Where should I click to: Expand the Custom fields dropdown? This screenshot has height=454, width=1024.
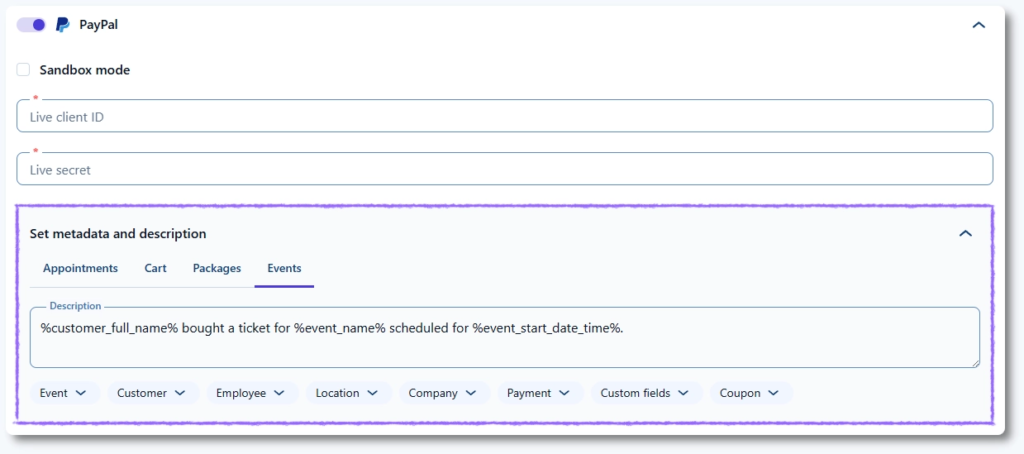pyautogui.click(x=645, y=393)
